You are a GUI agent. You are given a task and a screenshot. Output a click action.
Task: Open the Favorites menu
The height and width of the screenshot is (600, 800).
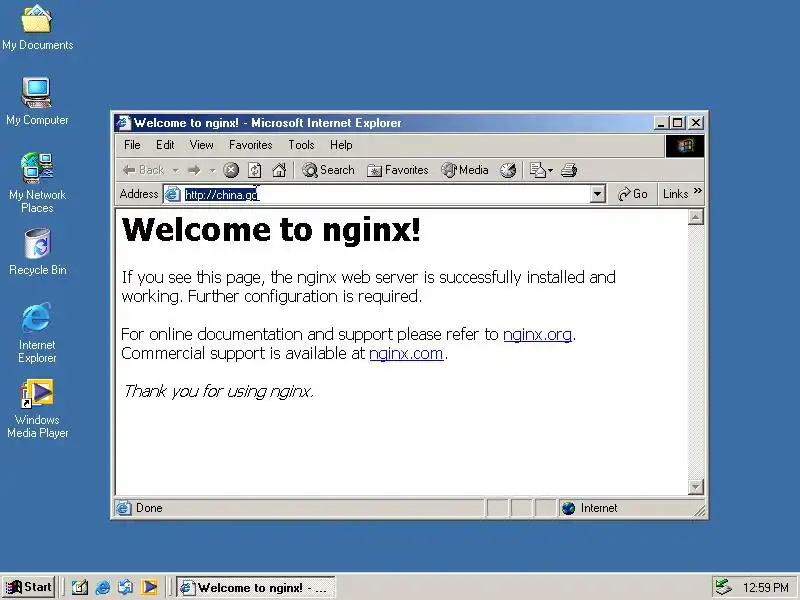(x=251, y=145)
